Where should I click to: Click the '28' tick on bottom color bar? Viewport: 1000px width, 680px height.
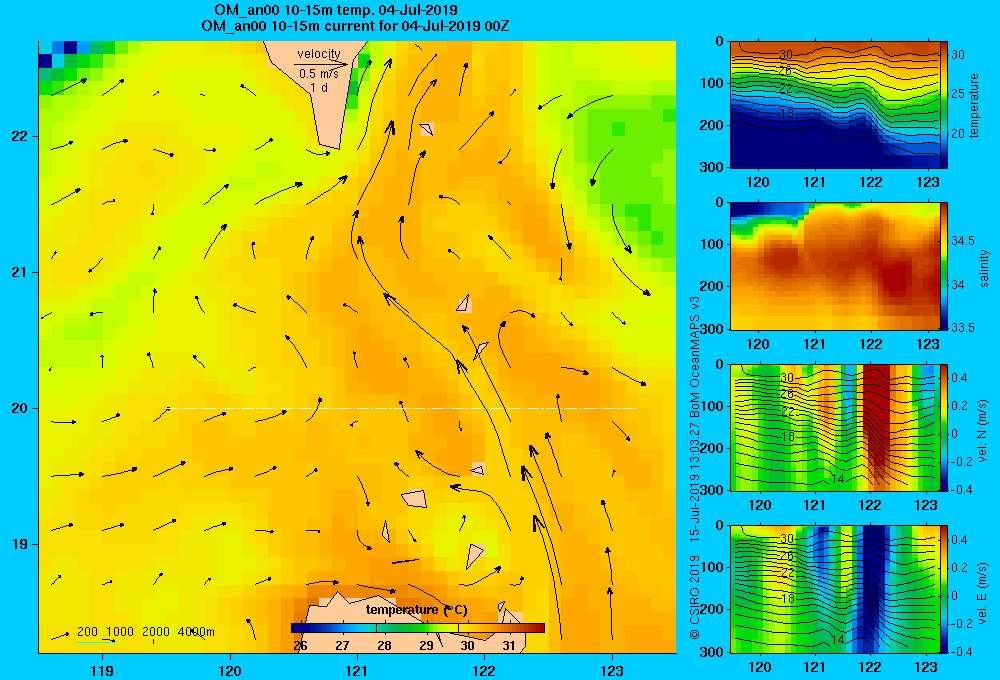[384, 646]
